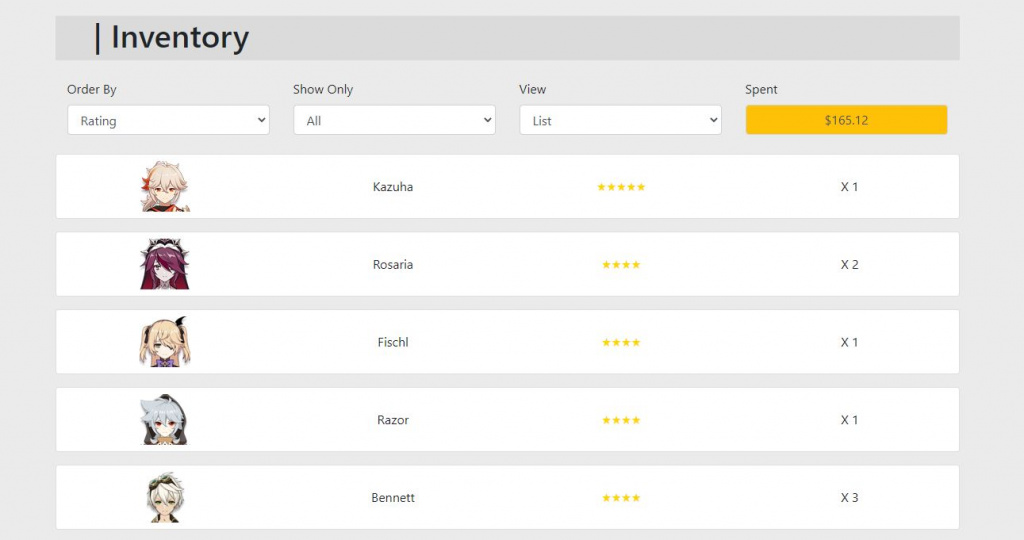
Task: Select Bennett's avatar image
Action: 164,497
